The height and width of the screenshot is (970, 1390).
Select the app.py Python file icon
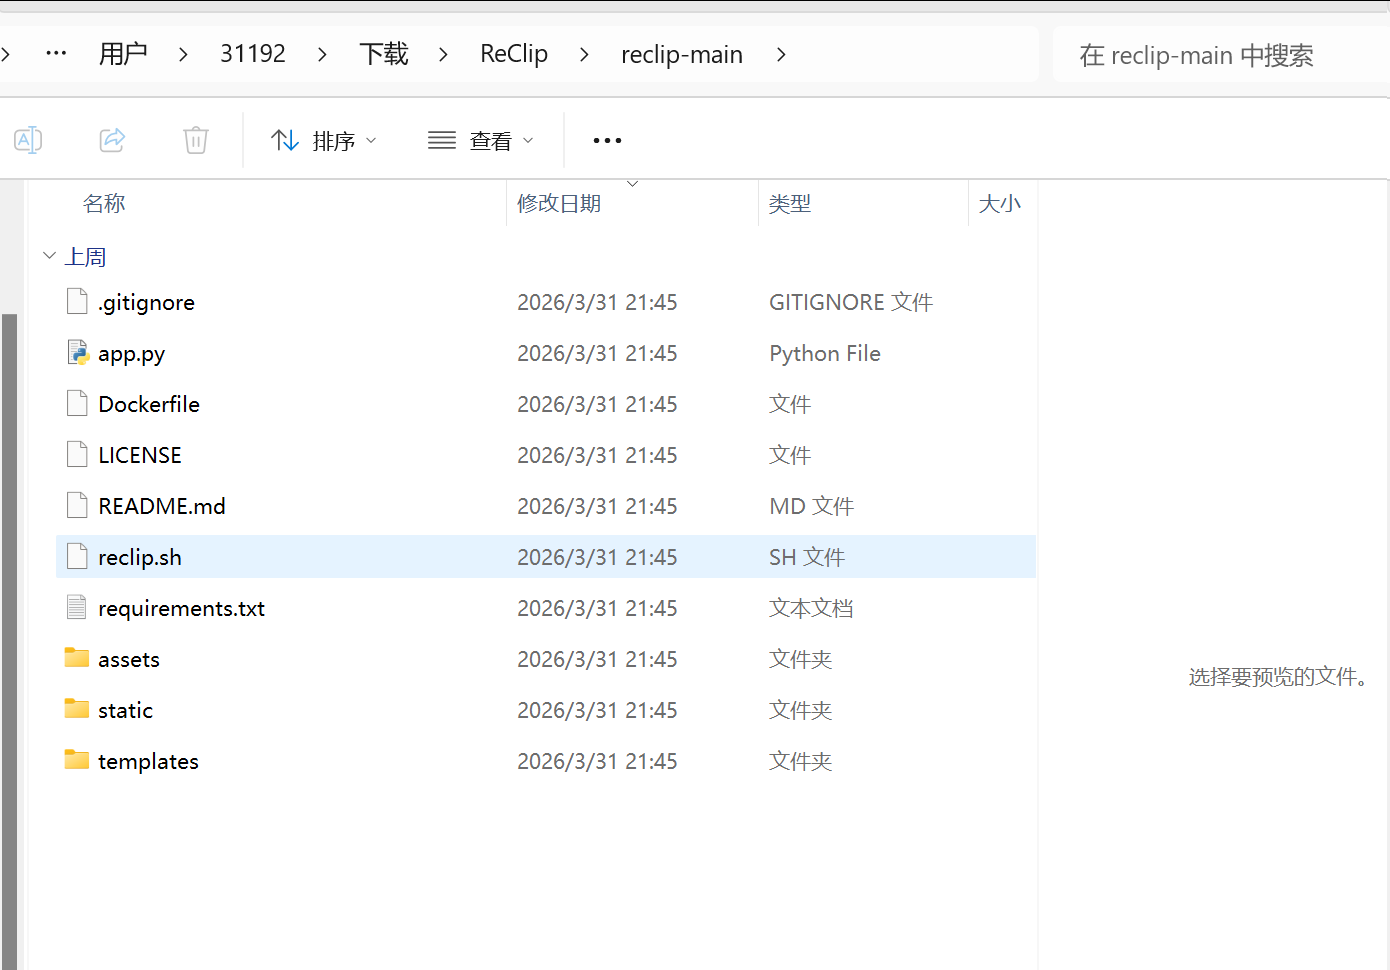coord(77,352)
